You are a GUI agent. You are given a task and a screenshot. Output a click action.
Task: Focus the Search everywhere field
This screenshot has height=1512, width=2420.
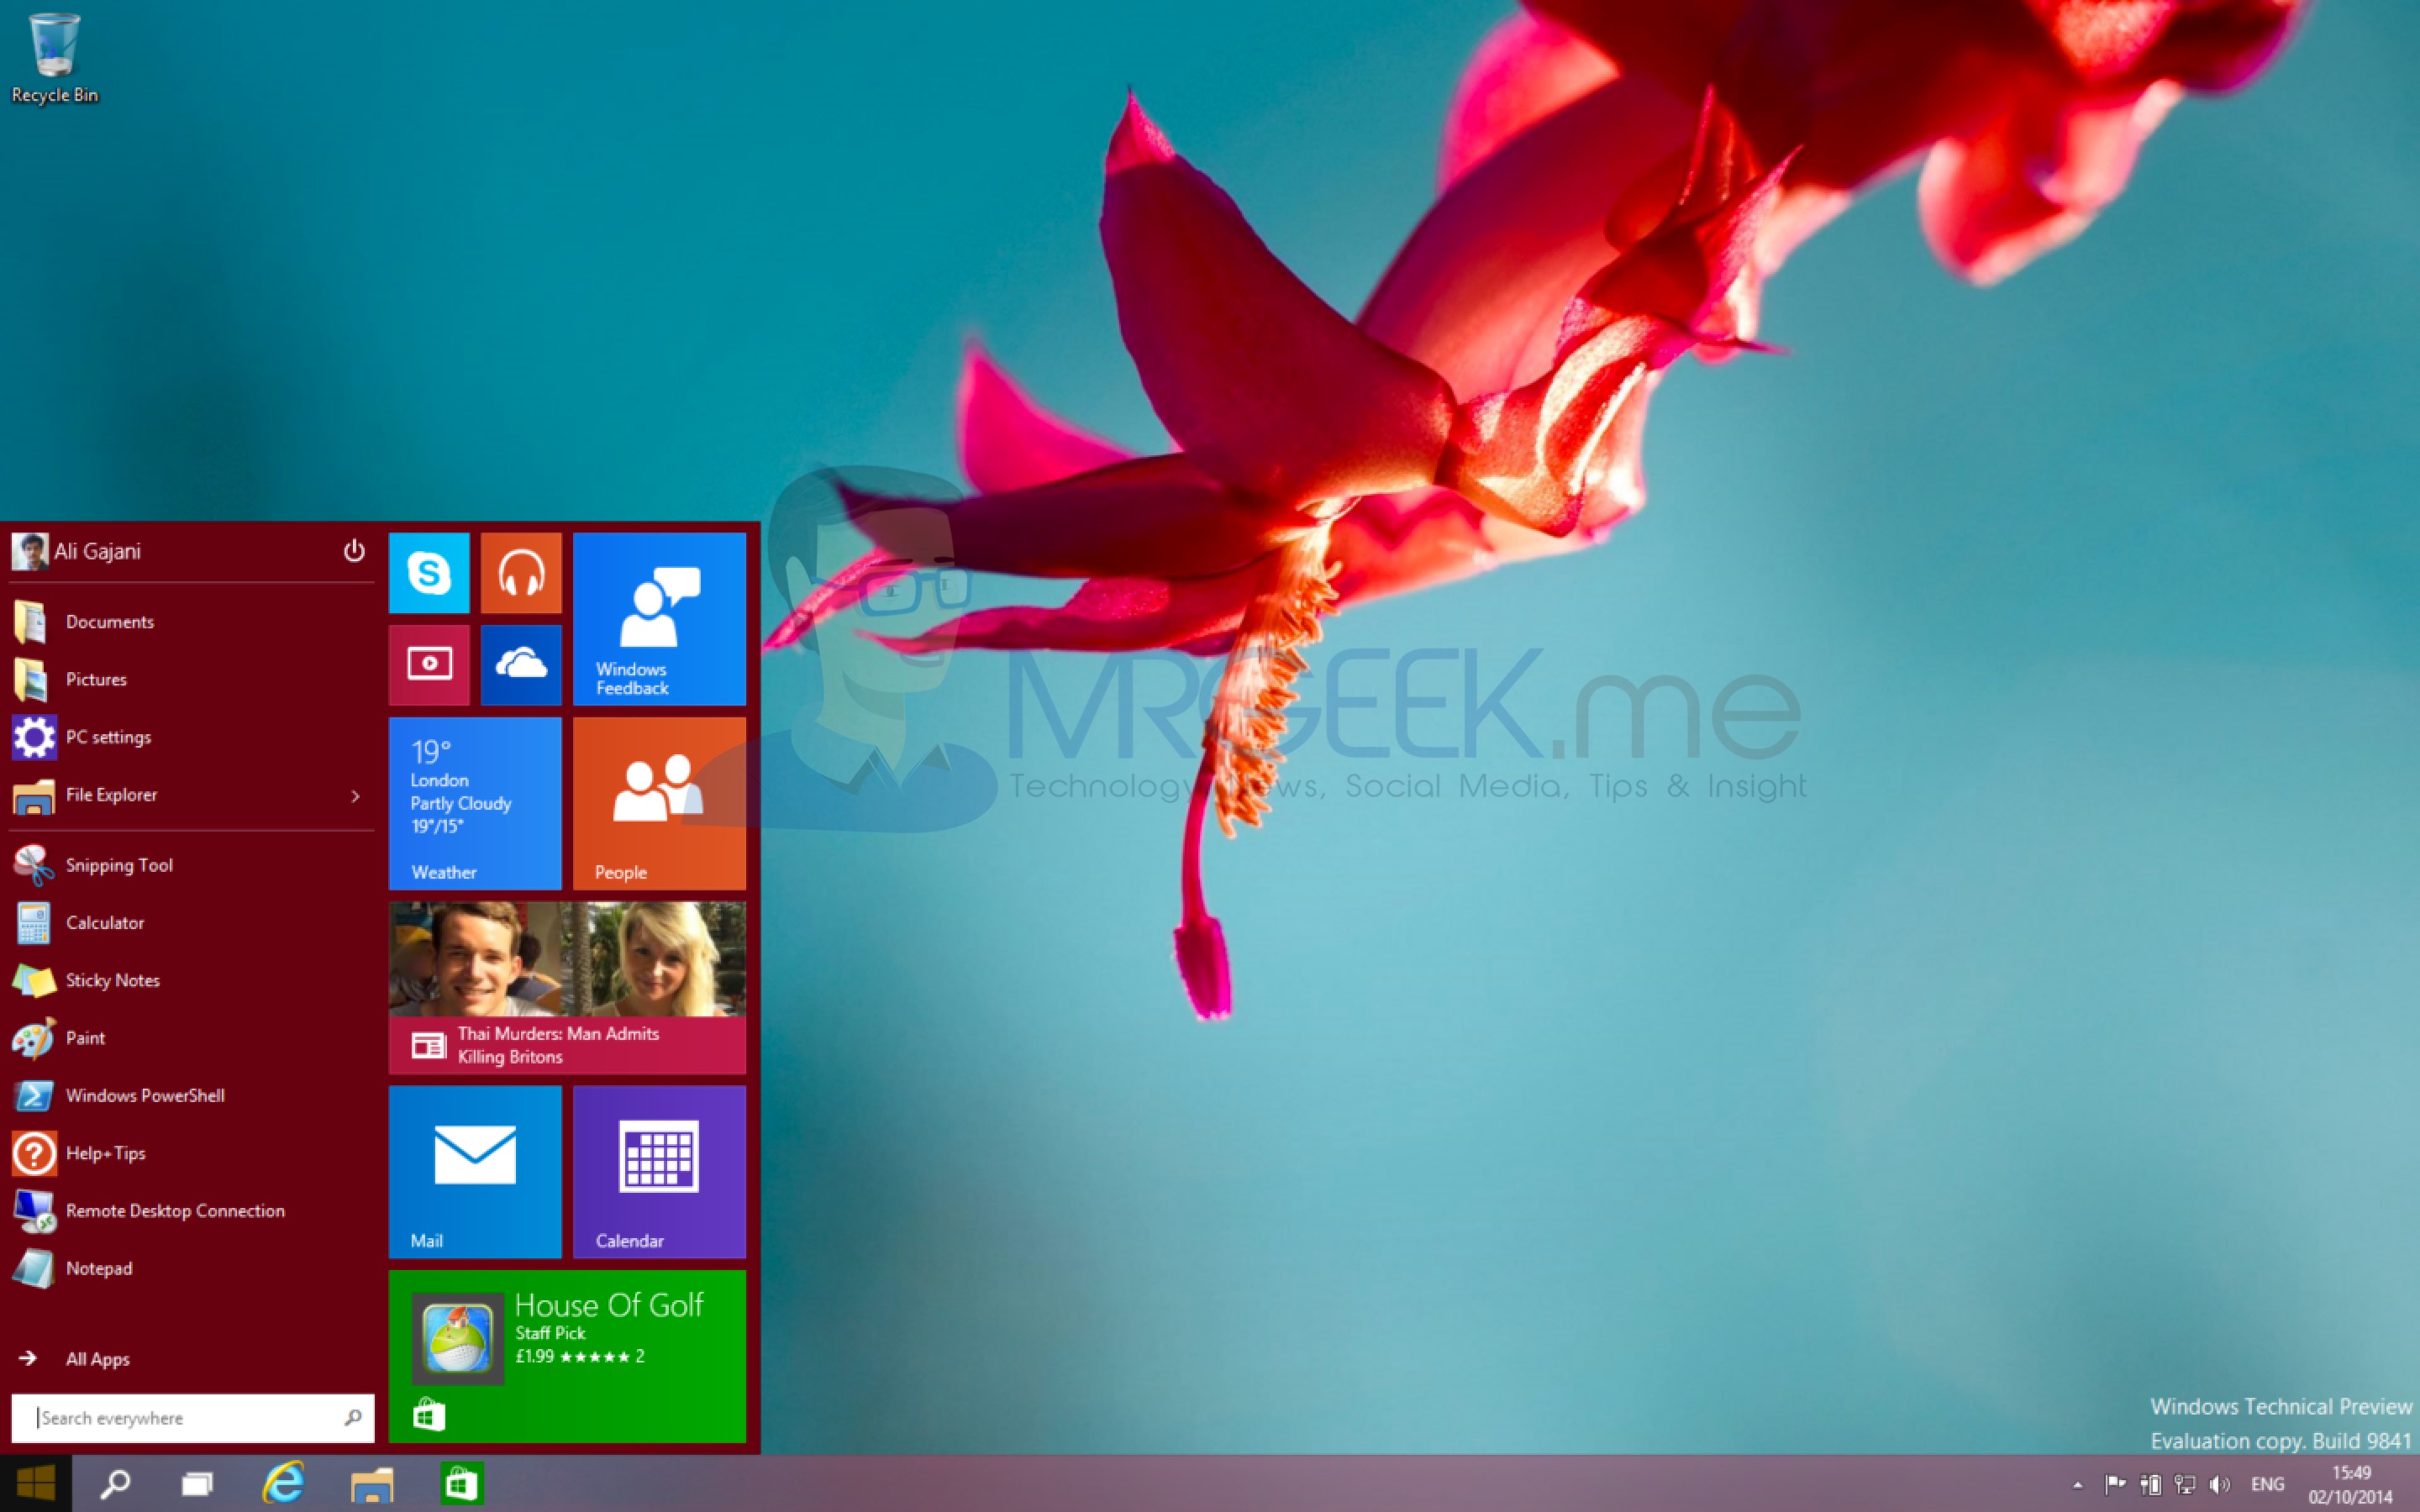[x=192, y=1418]
